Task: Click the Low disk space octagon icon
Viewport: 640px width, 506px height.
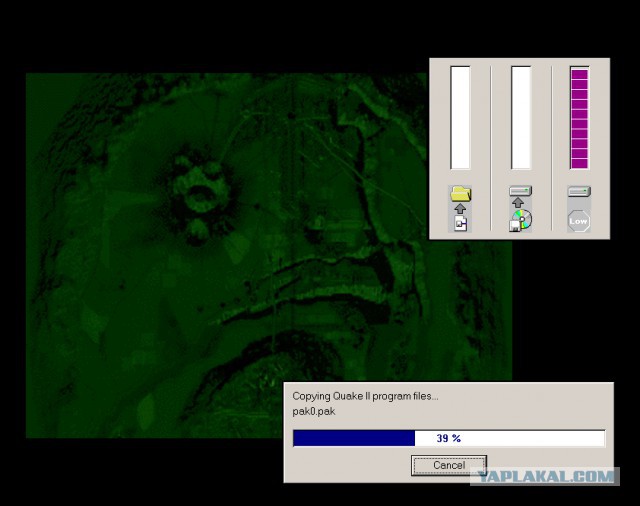Action: pyautogui.click(x=579, y=221)
